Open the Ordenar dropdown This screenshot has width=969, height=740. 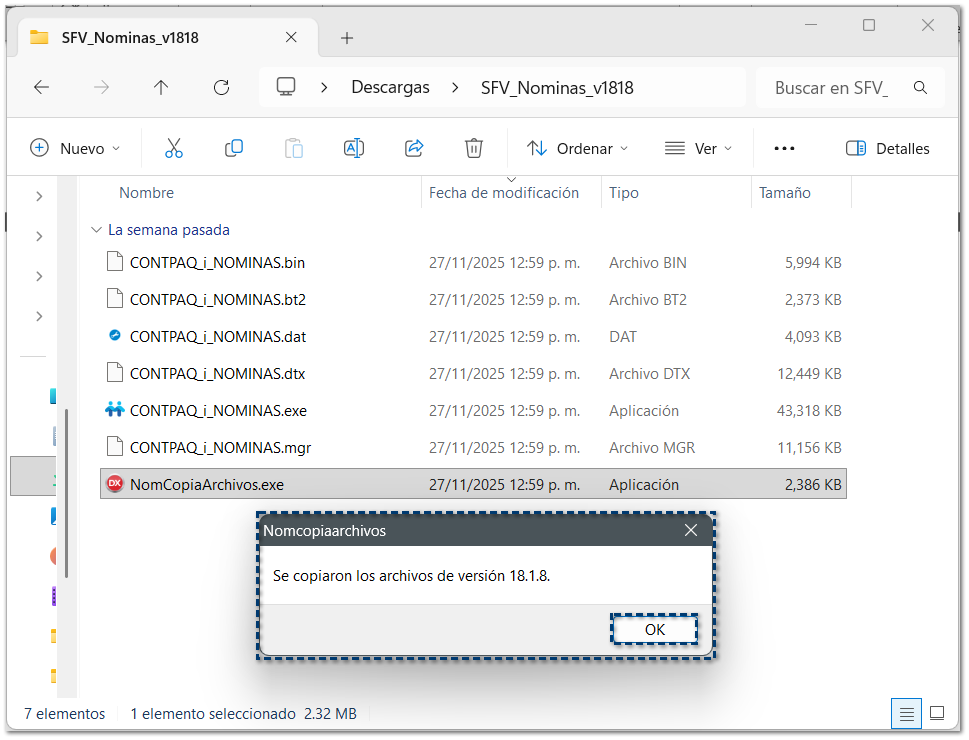tap(577, 148)
